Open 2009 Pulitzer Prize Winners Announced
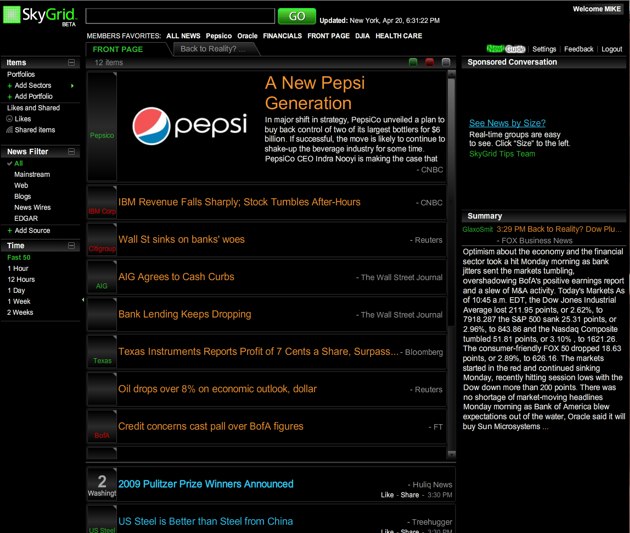Viewport: 630px width, 533px height. 206,484
